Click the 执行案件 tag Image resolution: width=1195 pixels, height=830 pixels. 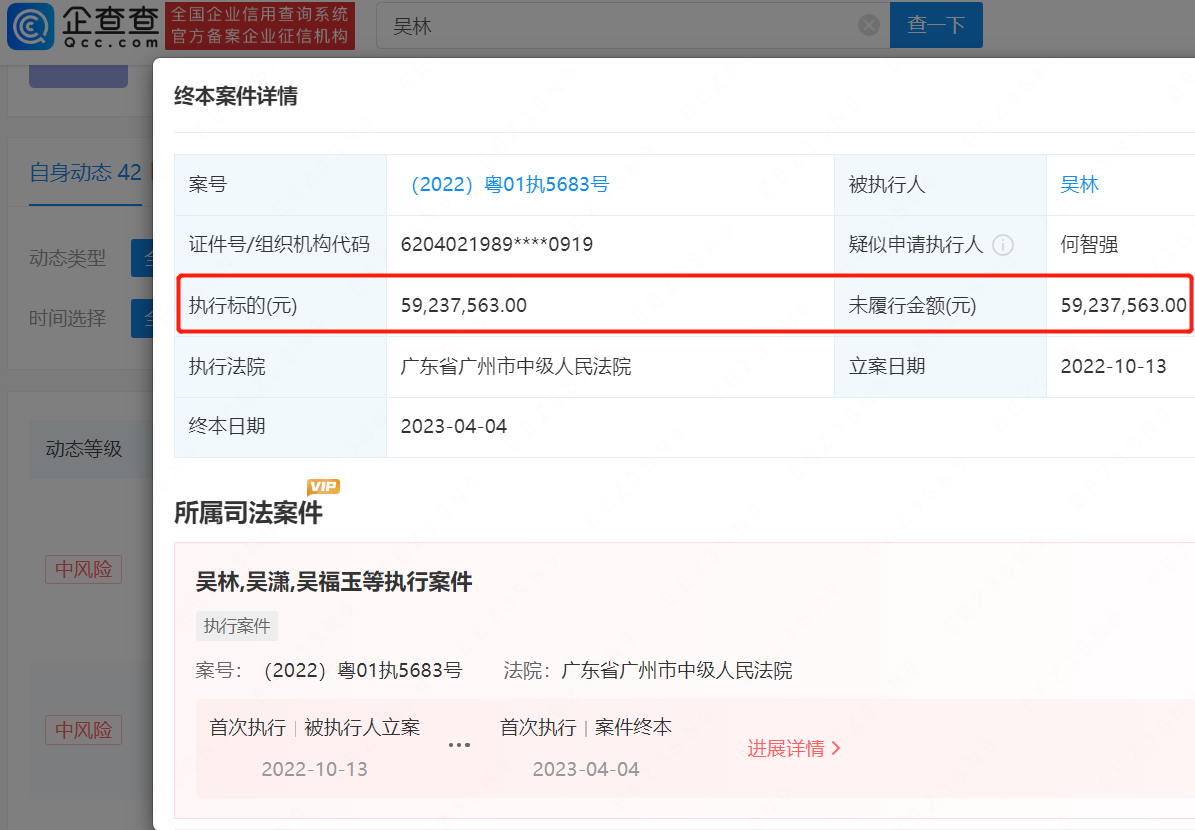(237, 626)
